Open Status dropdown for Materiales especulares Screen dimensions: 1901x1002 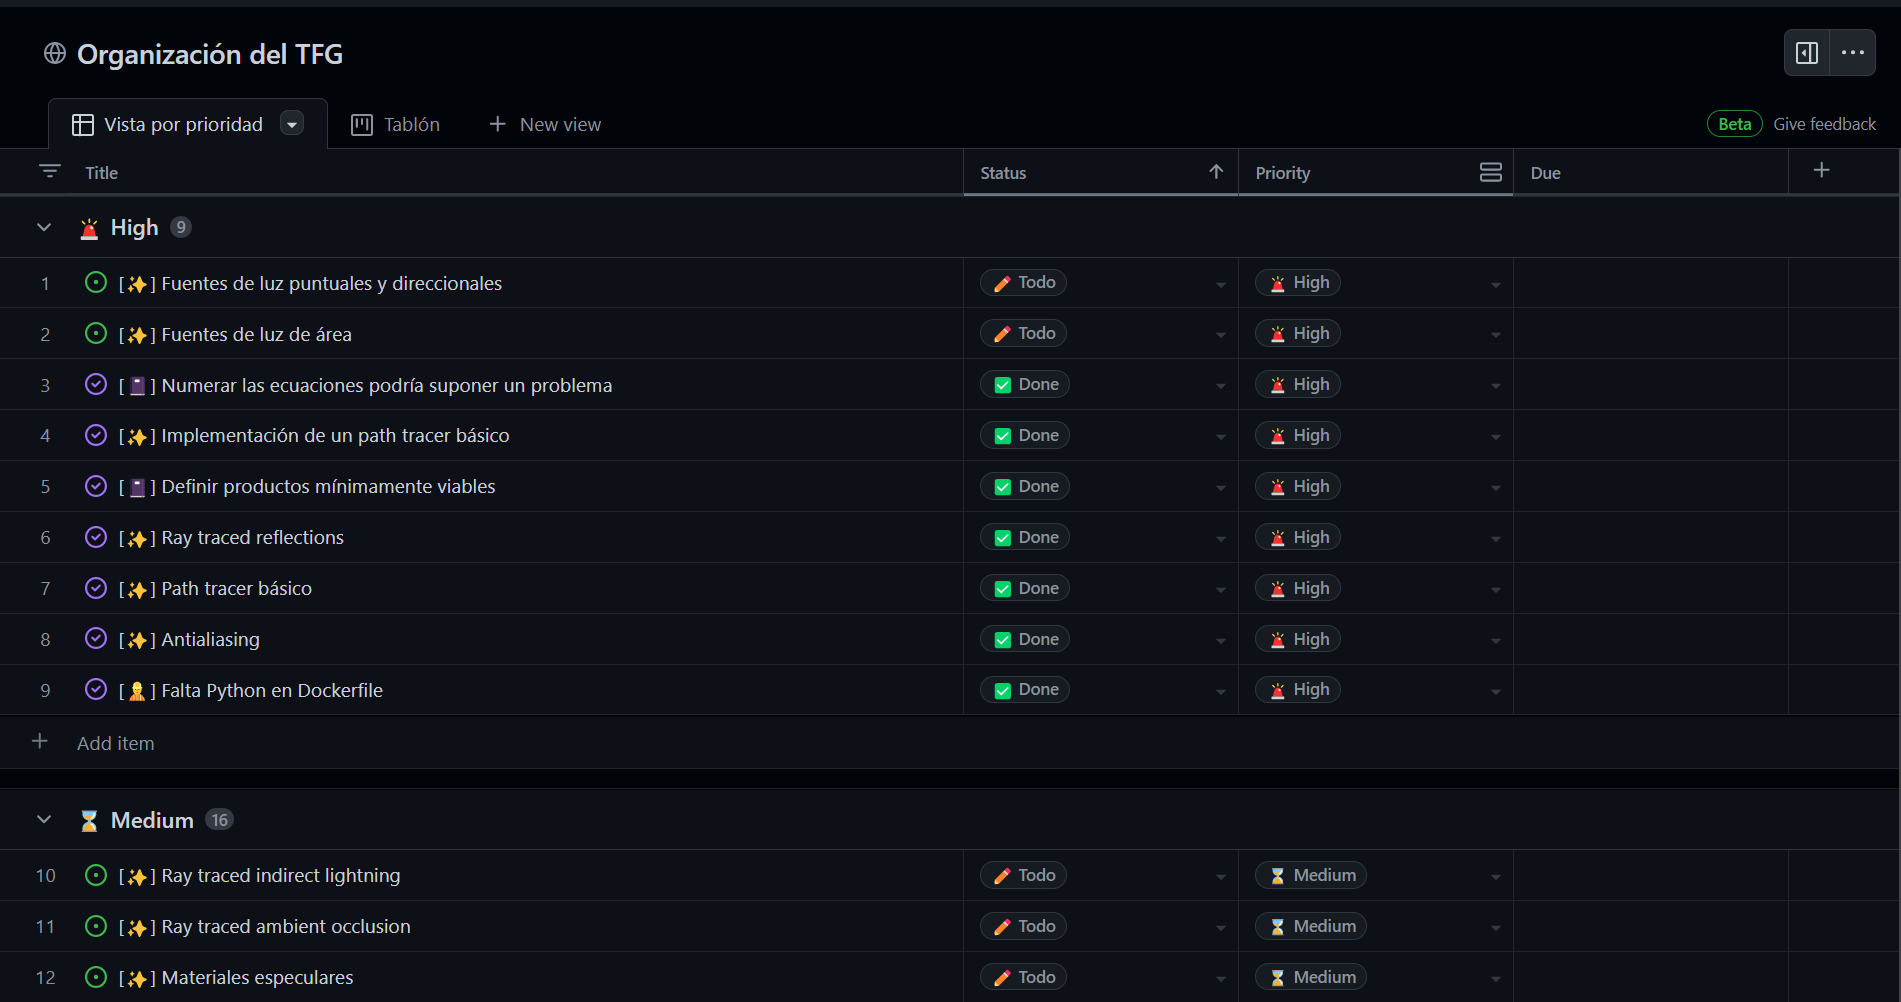1220,979
